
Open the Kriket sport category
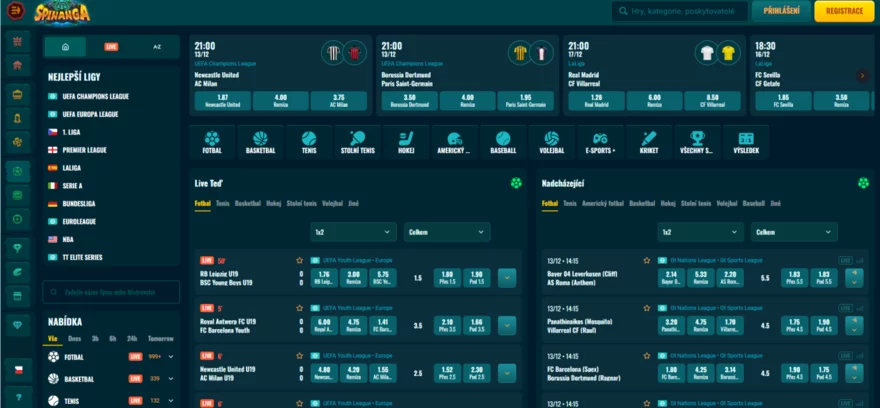pyautogui.click(x=648, y=142)
